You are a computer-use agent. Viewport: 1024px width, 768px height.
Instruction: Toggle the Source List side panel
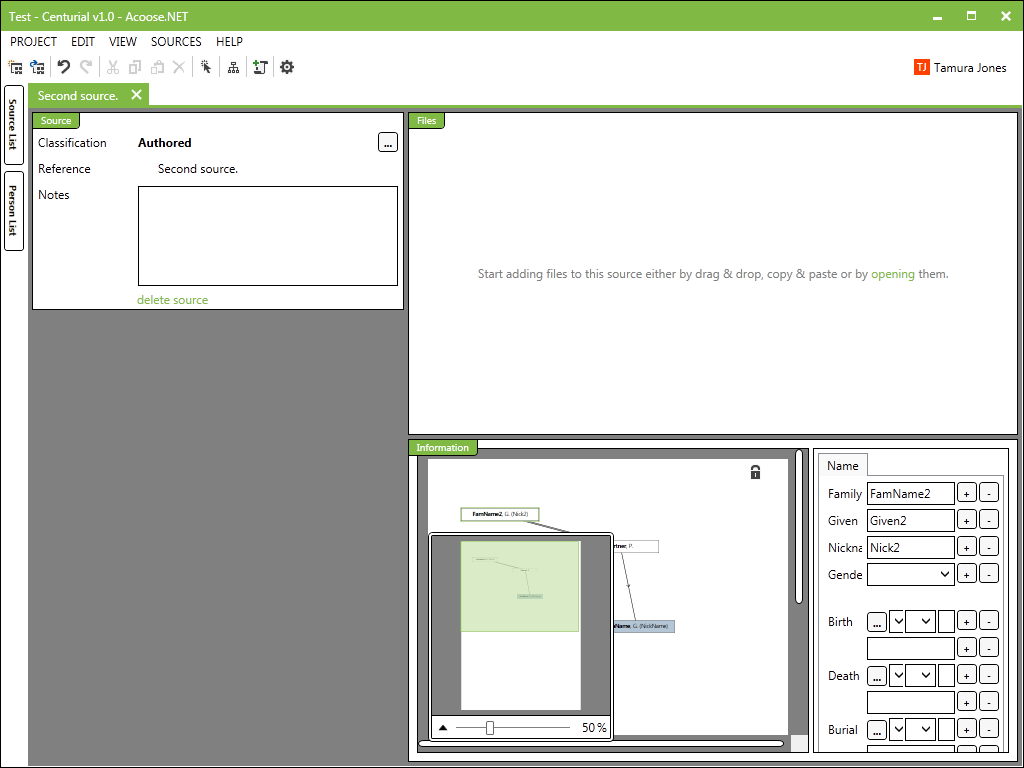[14, 125]
